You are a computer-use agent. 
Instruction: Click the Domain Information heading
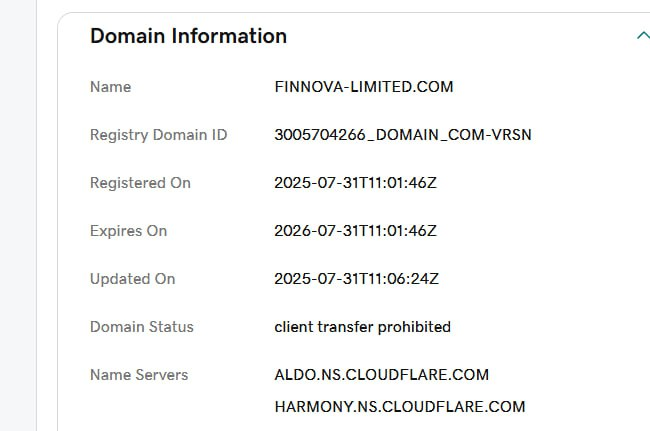coord(188,36)
